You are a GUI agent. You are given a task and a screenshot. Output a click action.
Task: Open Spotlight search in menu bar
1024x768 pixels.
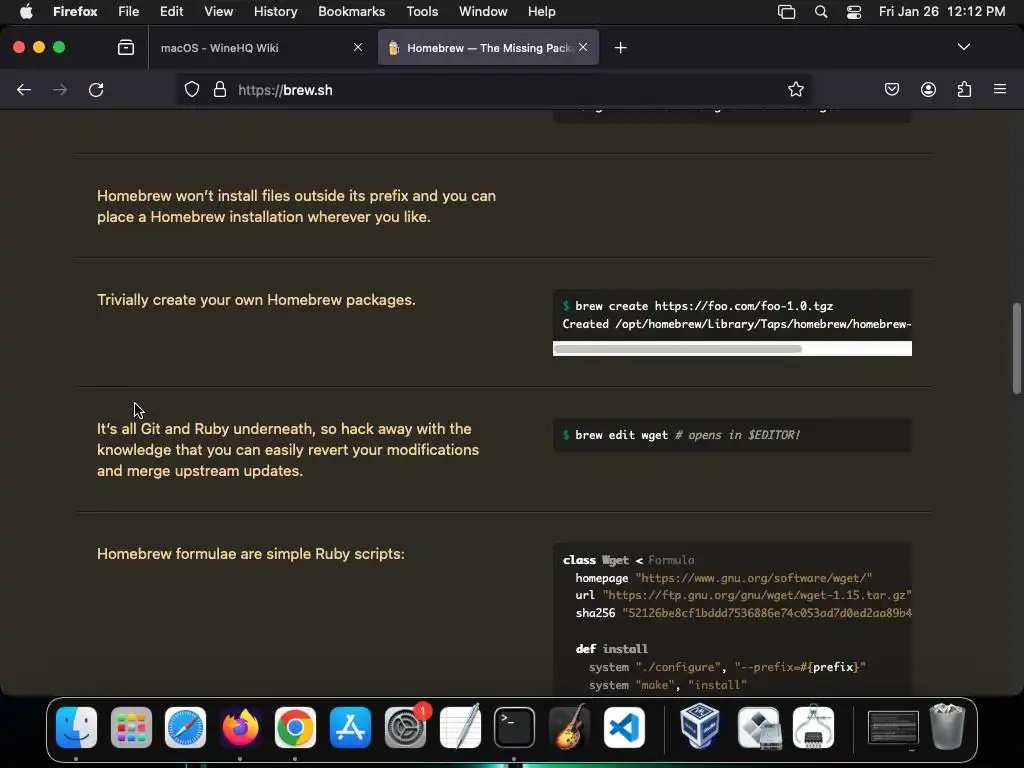pos(821,12)
